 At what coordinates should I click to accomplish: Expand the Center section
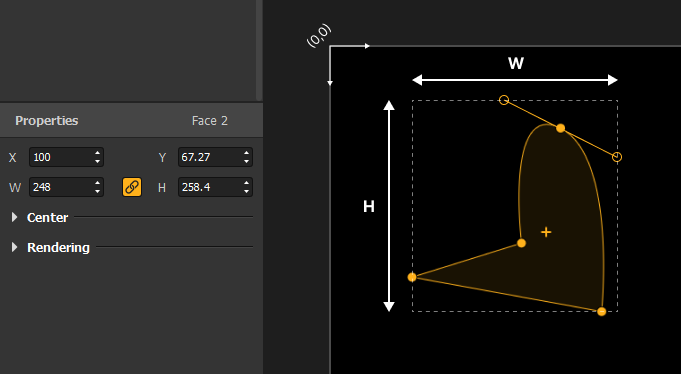(x=15, y=217)
